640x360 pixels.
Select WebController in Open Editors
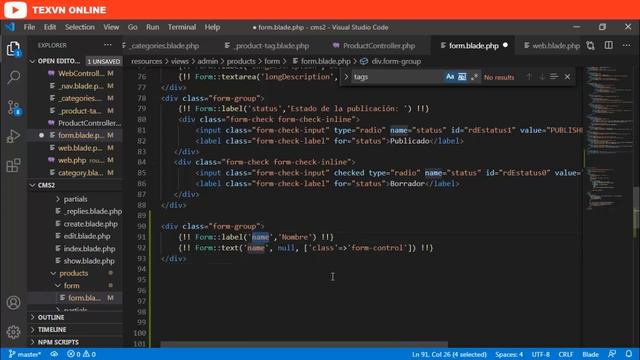pyautogui.click(x=80, y=73)
